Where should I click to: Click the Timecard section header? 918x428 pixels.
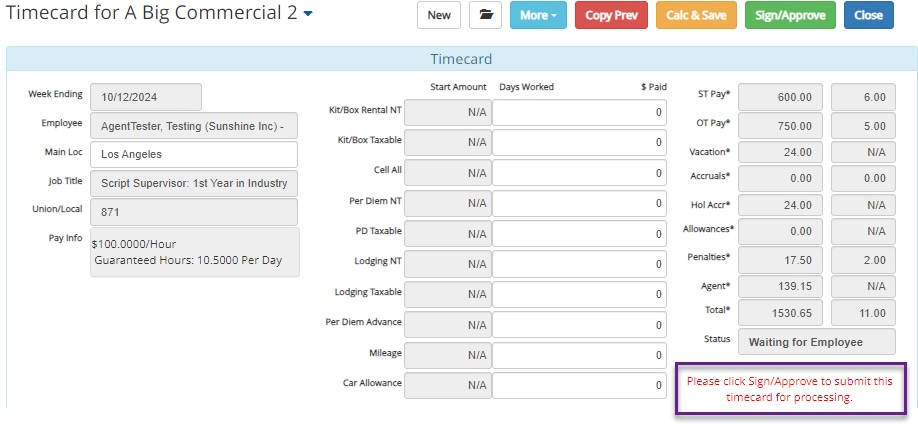point(461,59)
